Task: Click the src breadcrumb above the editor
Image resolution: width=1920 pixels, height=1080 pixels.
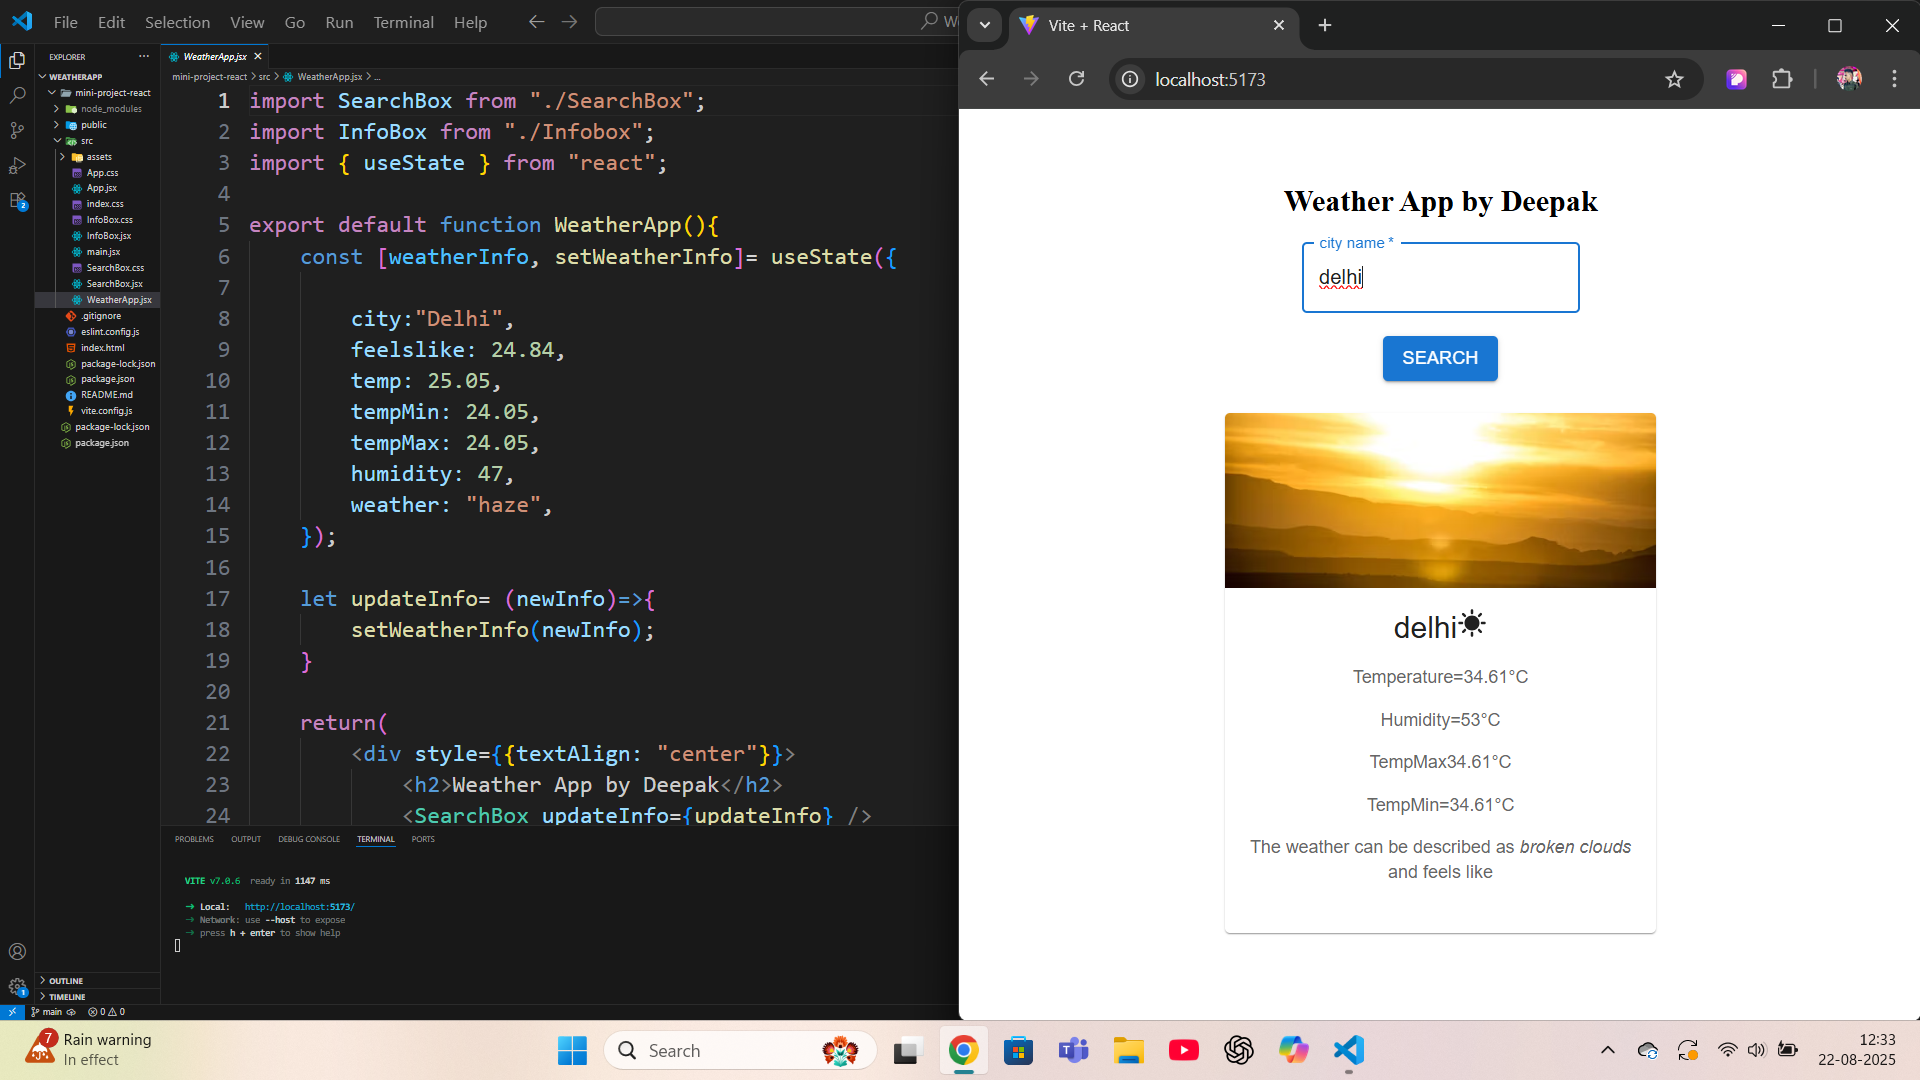Action: (265, 77)
